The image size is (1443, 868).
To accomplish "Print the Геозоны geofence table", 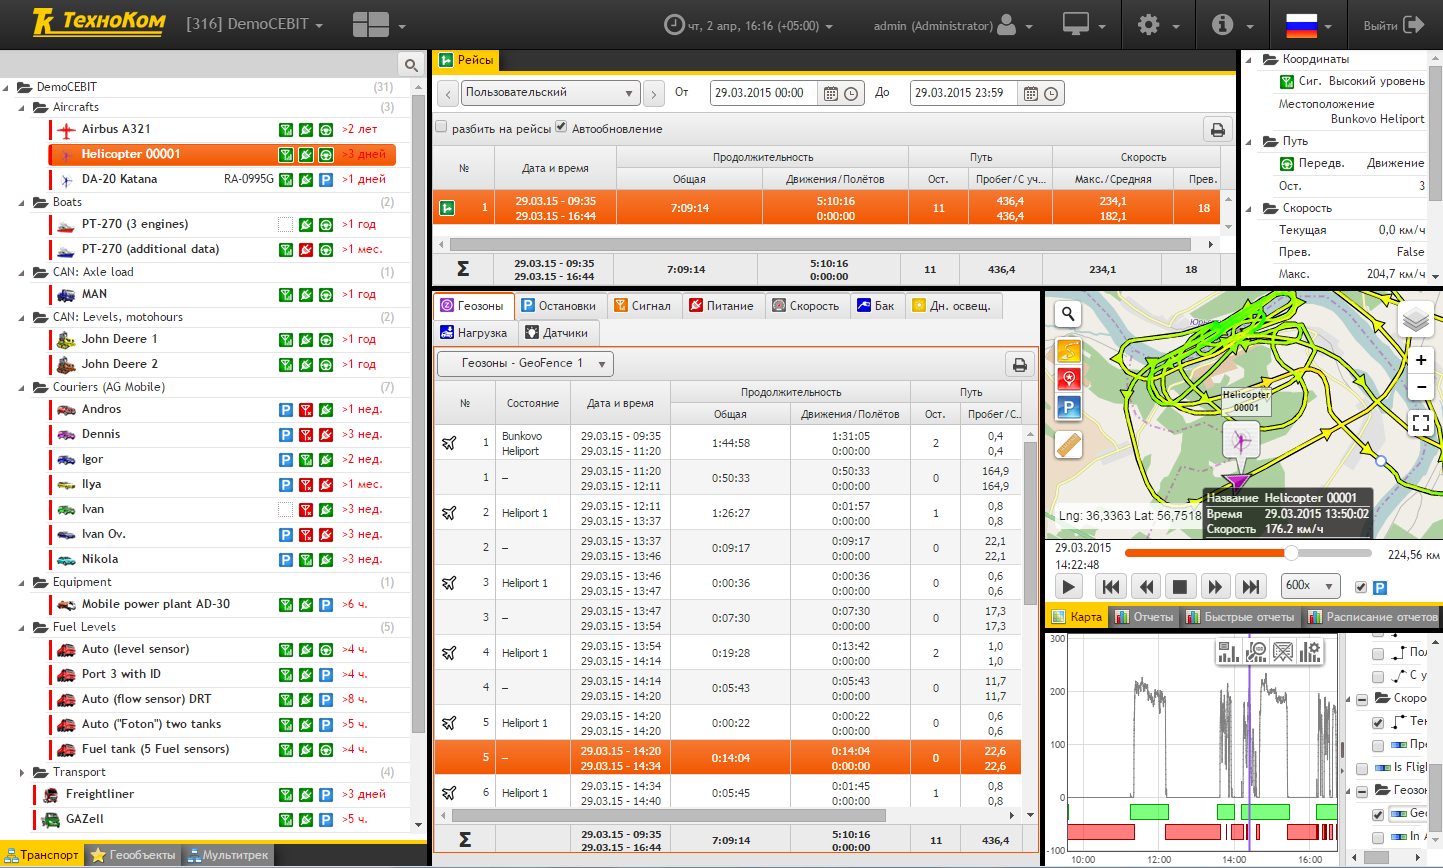I will coord(1019,365).
